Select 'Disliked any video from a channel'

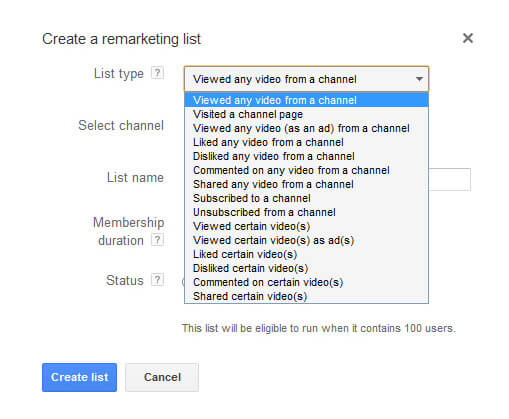(x=306, y=156)
